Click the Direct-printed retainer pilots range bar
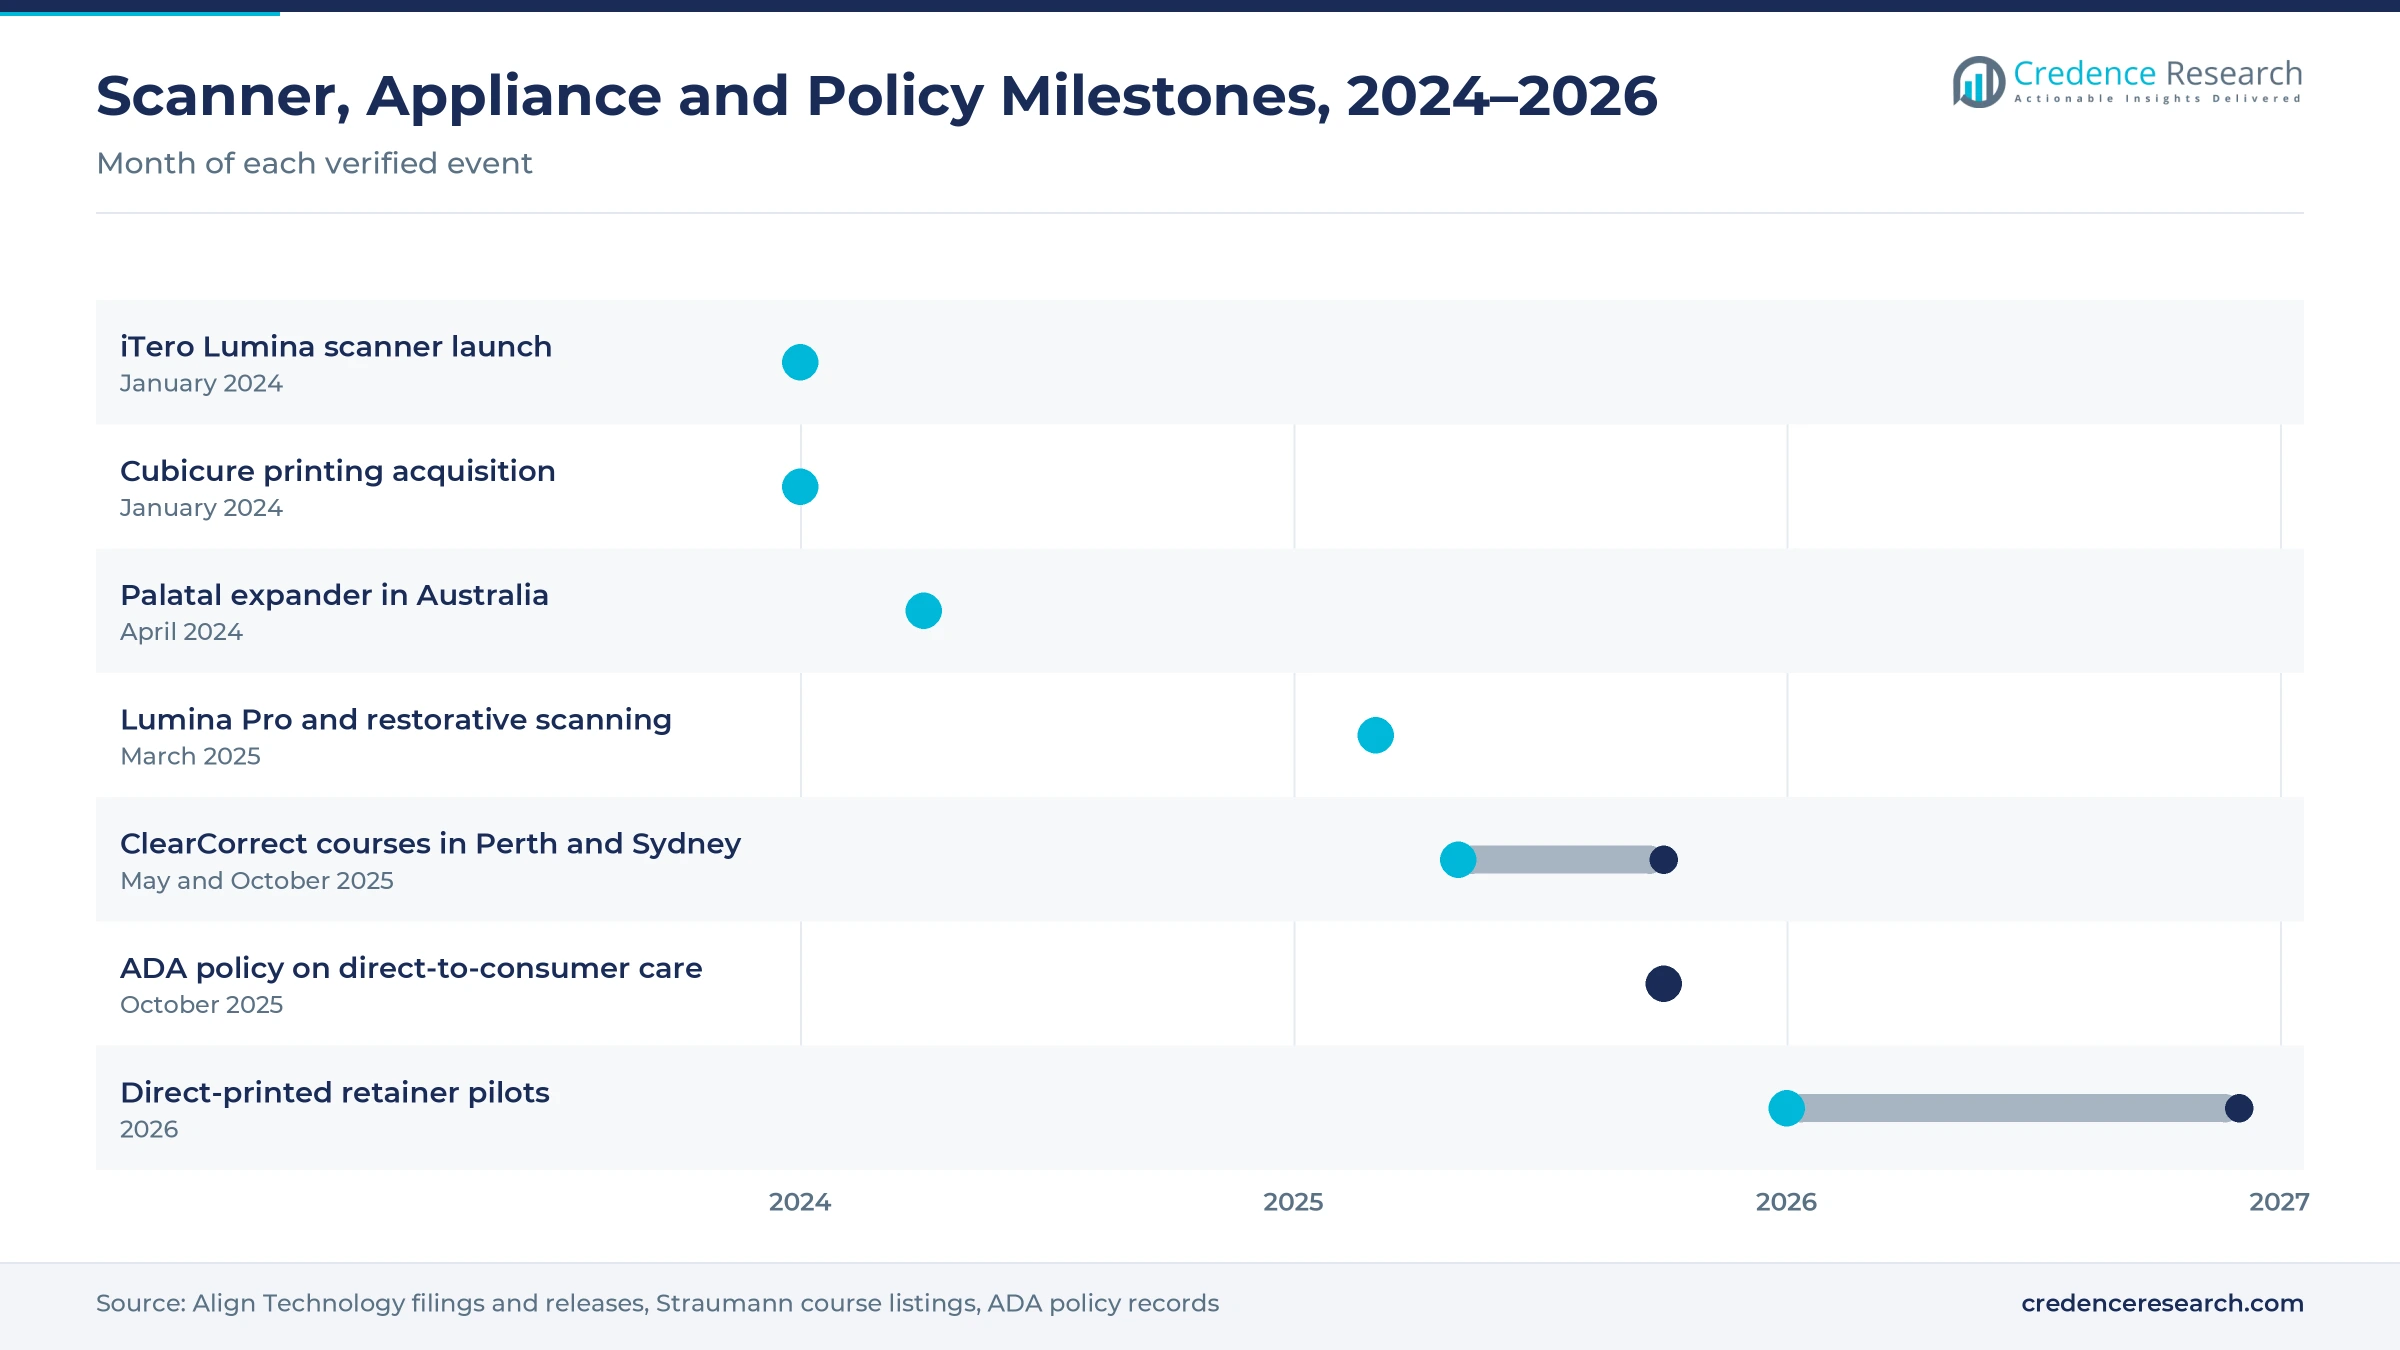 2012,1108
